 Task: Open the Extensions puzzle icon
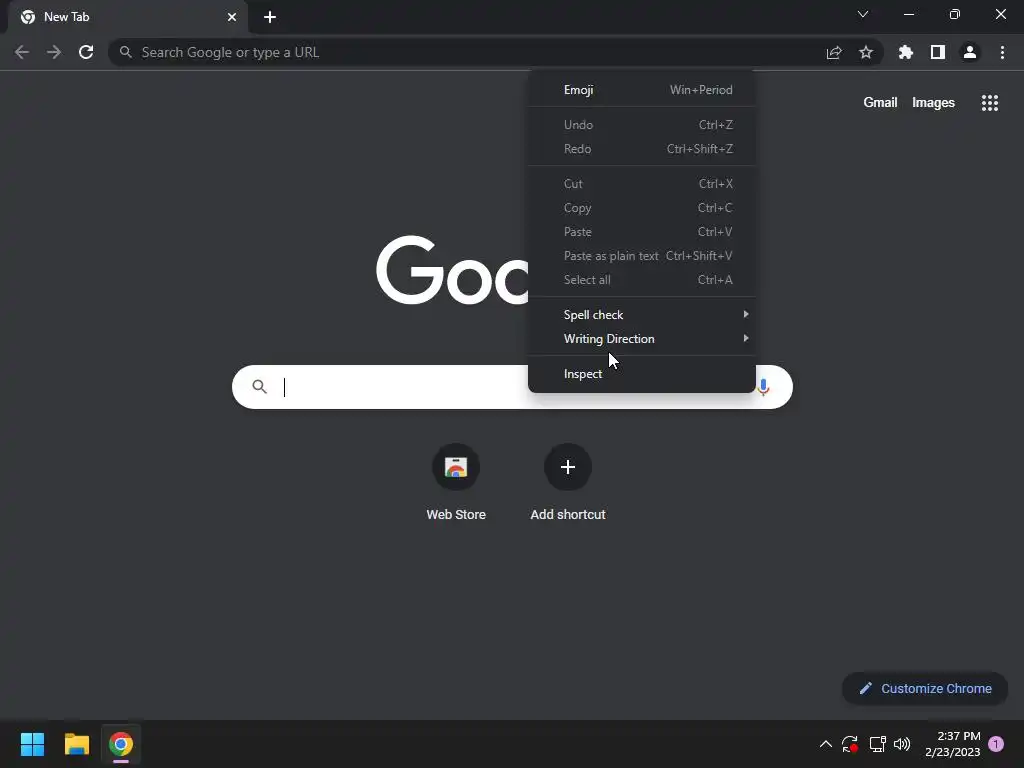point(906,52)
